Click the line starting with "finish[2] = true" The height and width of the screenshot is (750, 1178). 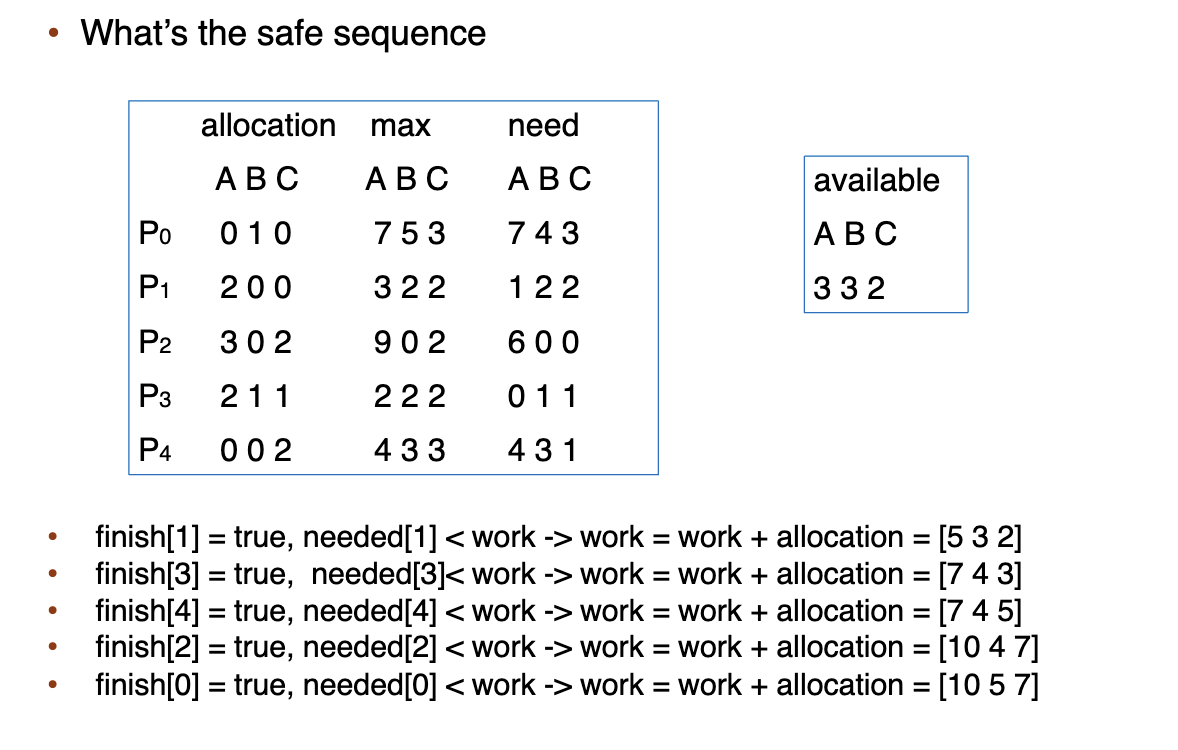[566, 649]
